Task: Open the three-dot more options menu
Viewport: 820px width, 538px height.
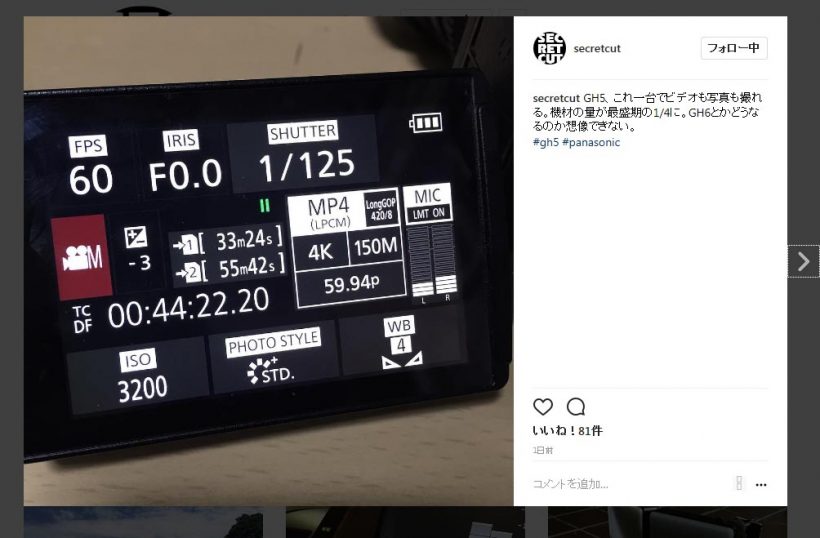Action: coord(761,485)
